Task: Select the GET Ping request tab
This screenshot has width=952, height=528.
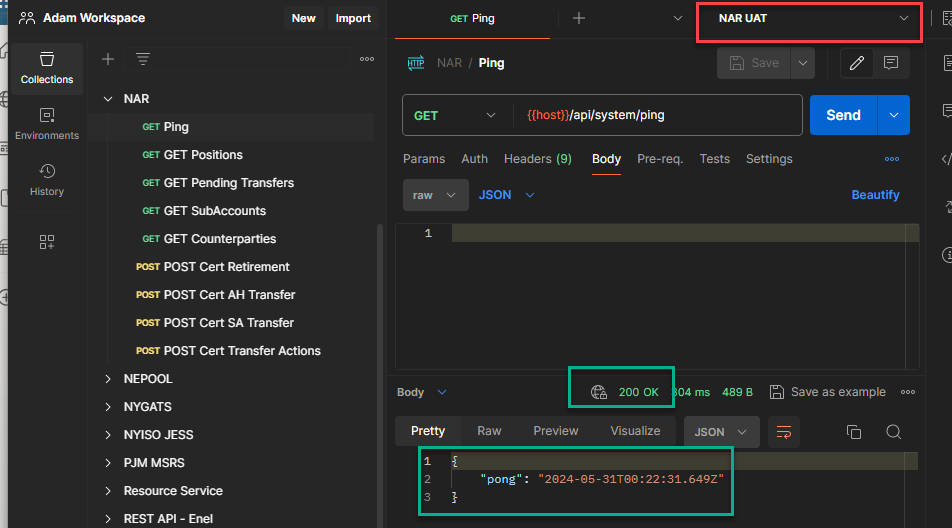Action: click(472, 19)
